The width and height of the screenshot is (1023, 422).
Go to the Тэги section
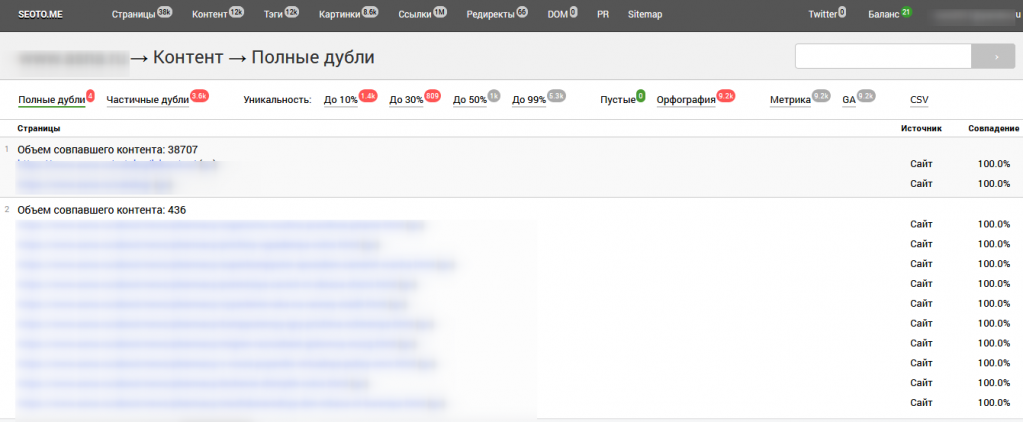click(273, 15)
